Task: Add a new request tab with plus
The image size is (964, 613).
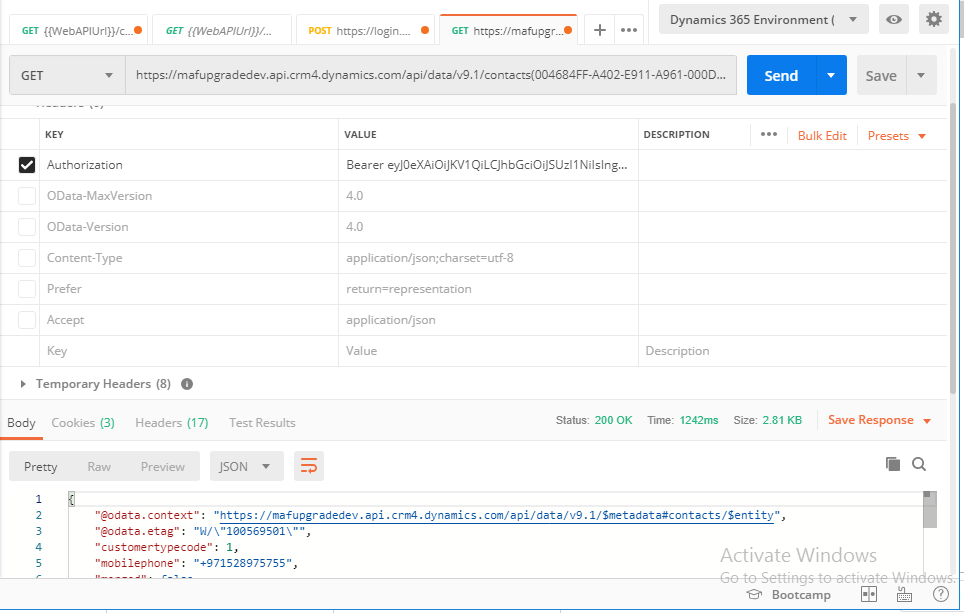Action: [x=600, y=30]
